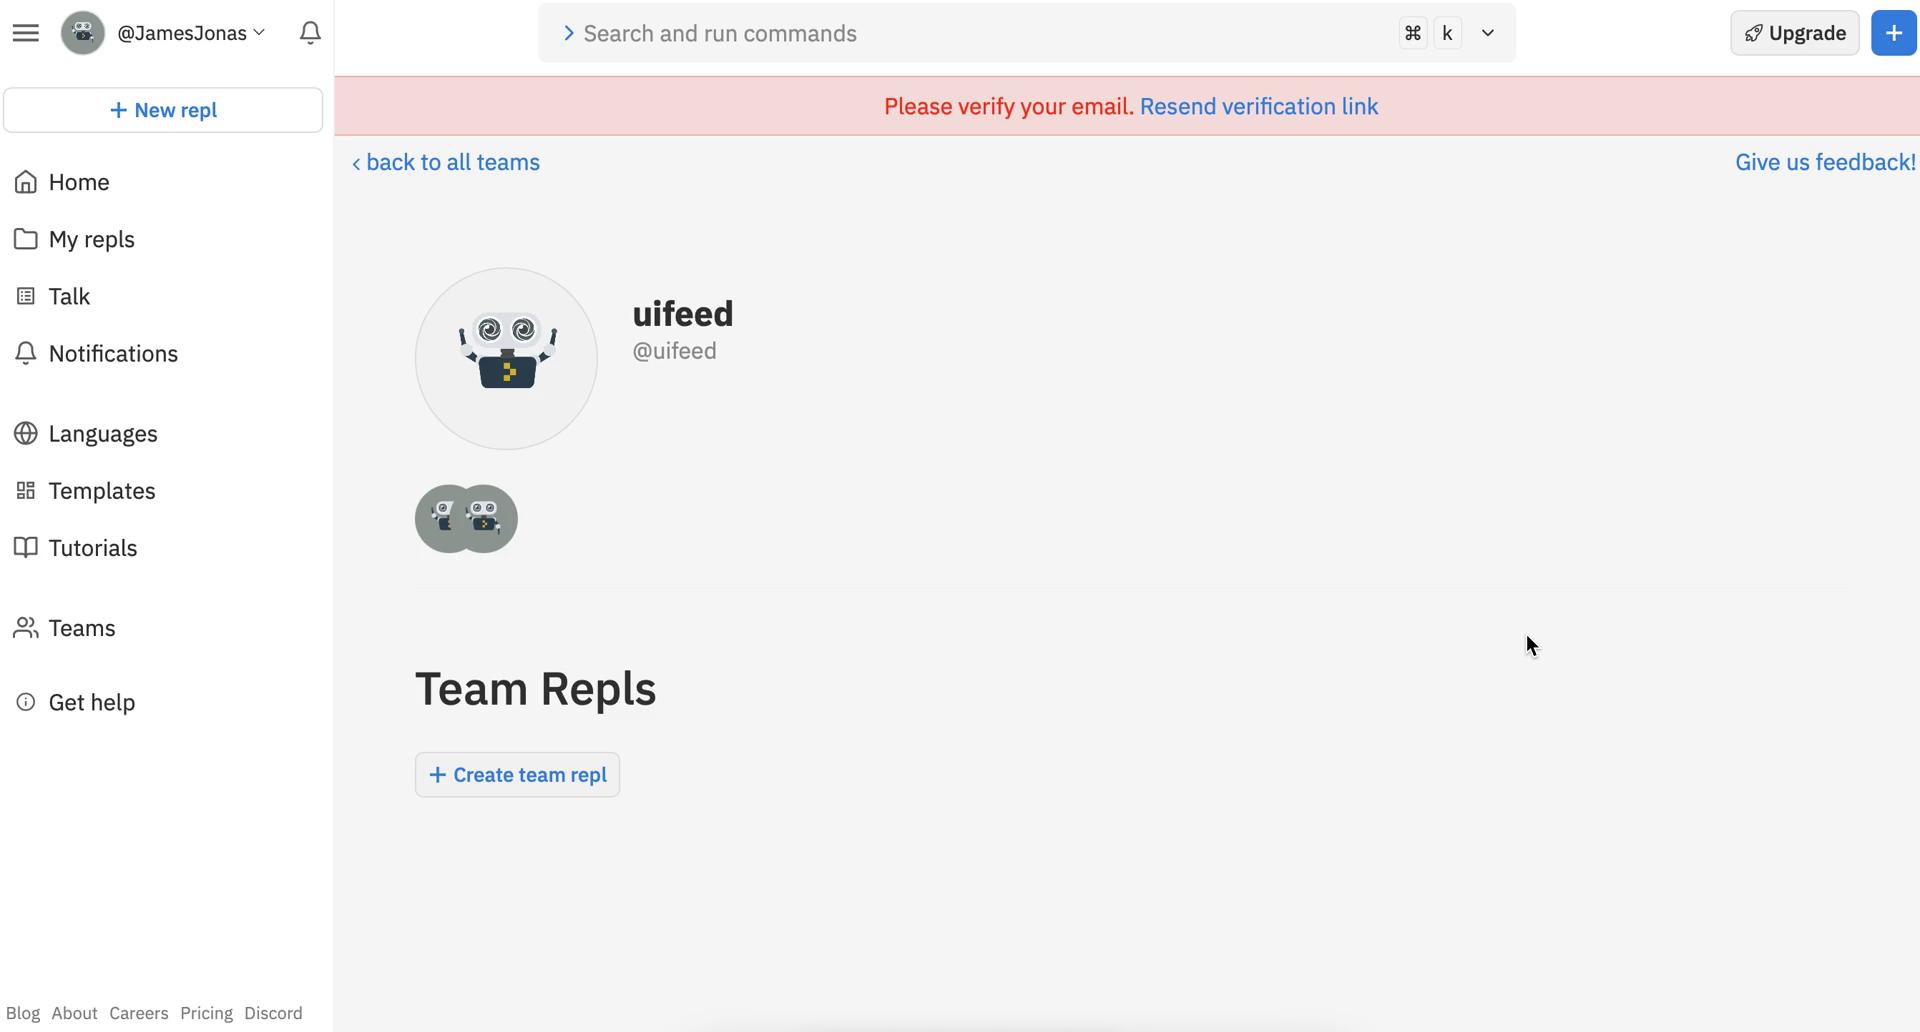Open My repls from the sidebar
The width and height of the screenshot is (1920, 1032).
pos(91,239)
